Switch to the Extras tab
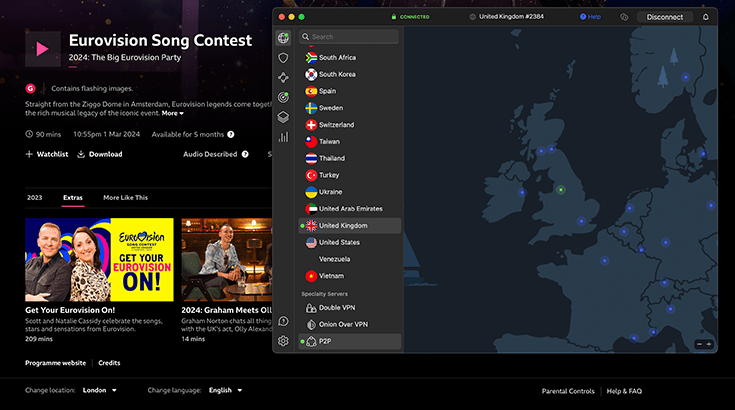 pyautogui.click(x=73, y=198)
